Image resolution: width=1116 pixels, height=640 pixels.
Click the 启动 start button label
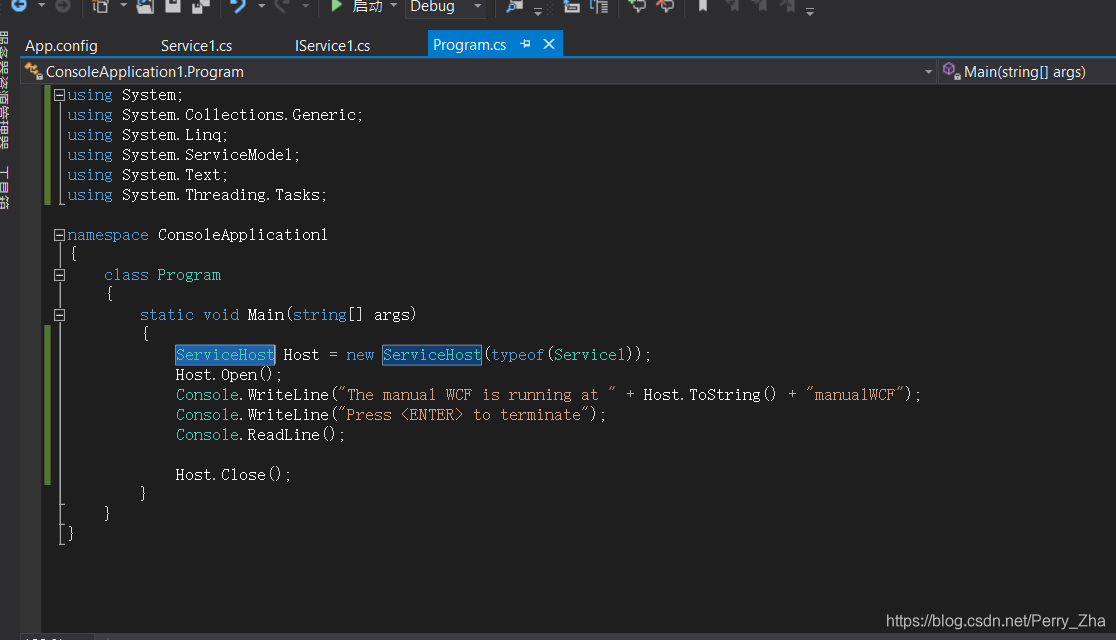point(367,6)
